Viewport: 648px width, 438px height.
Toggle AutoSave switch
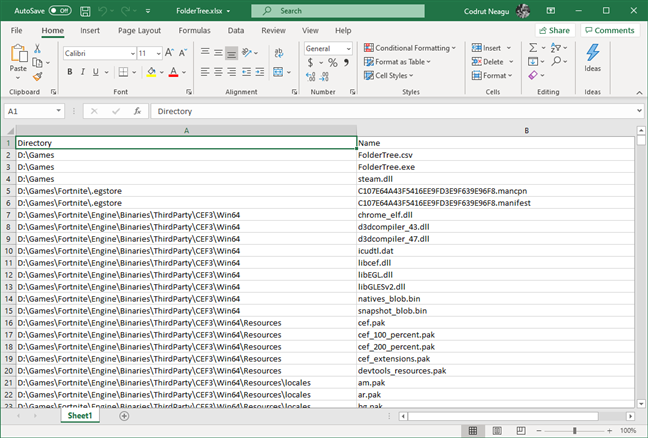(60, 11)
